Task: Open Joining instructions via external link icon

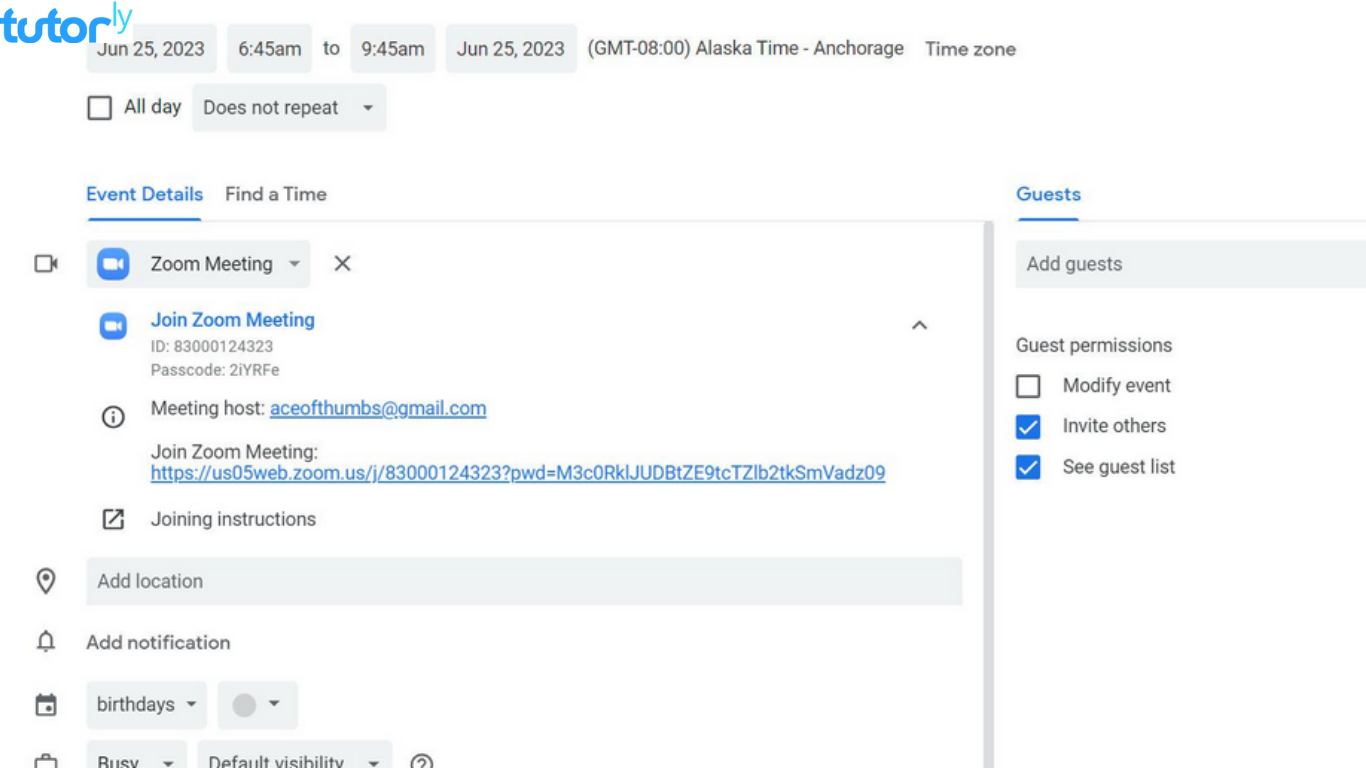Action: 113,519
